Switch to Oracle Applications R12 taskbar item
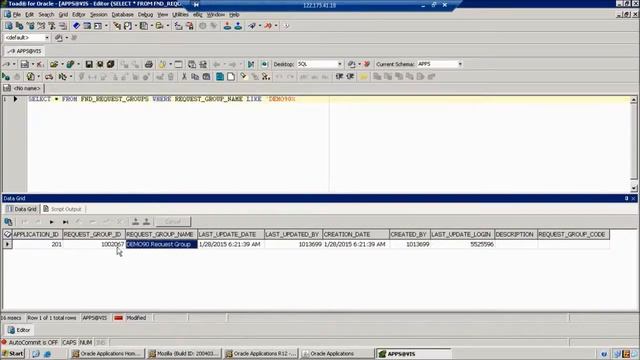 tap(260, 353)
